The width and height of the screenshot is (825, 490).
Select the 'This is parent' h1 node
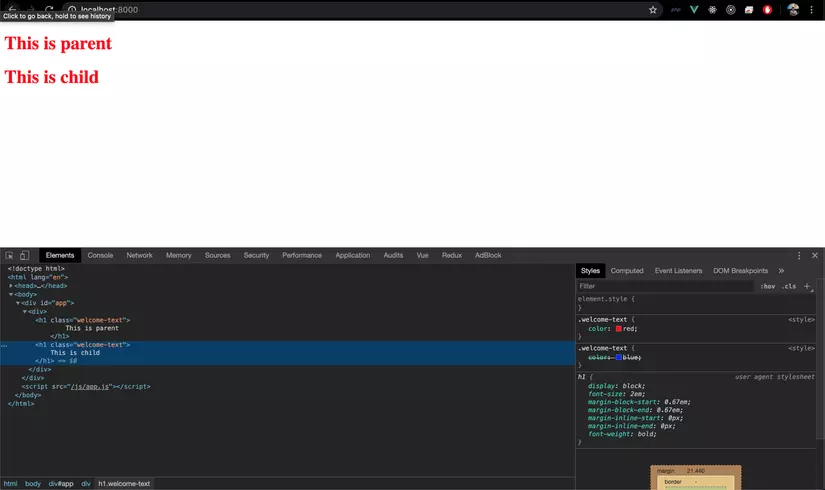(x=83, y=320)
